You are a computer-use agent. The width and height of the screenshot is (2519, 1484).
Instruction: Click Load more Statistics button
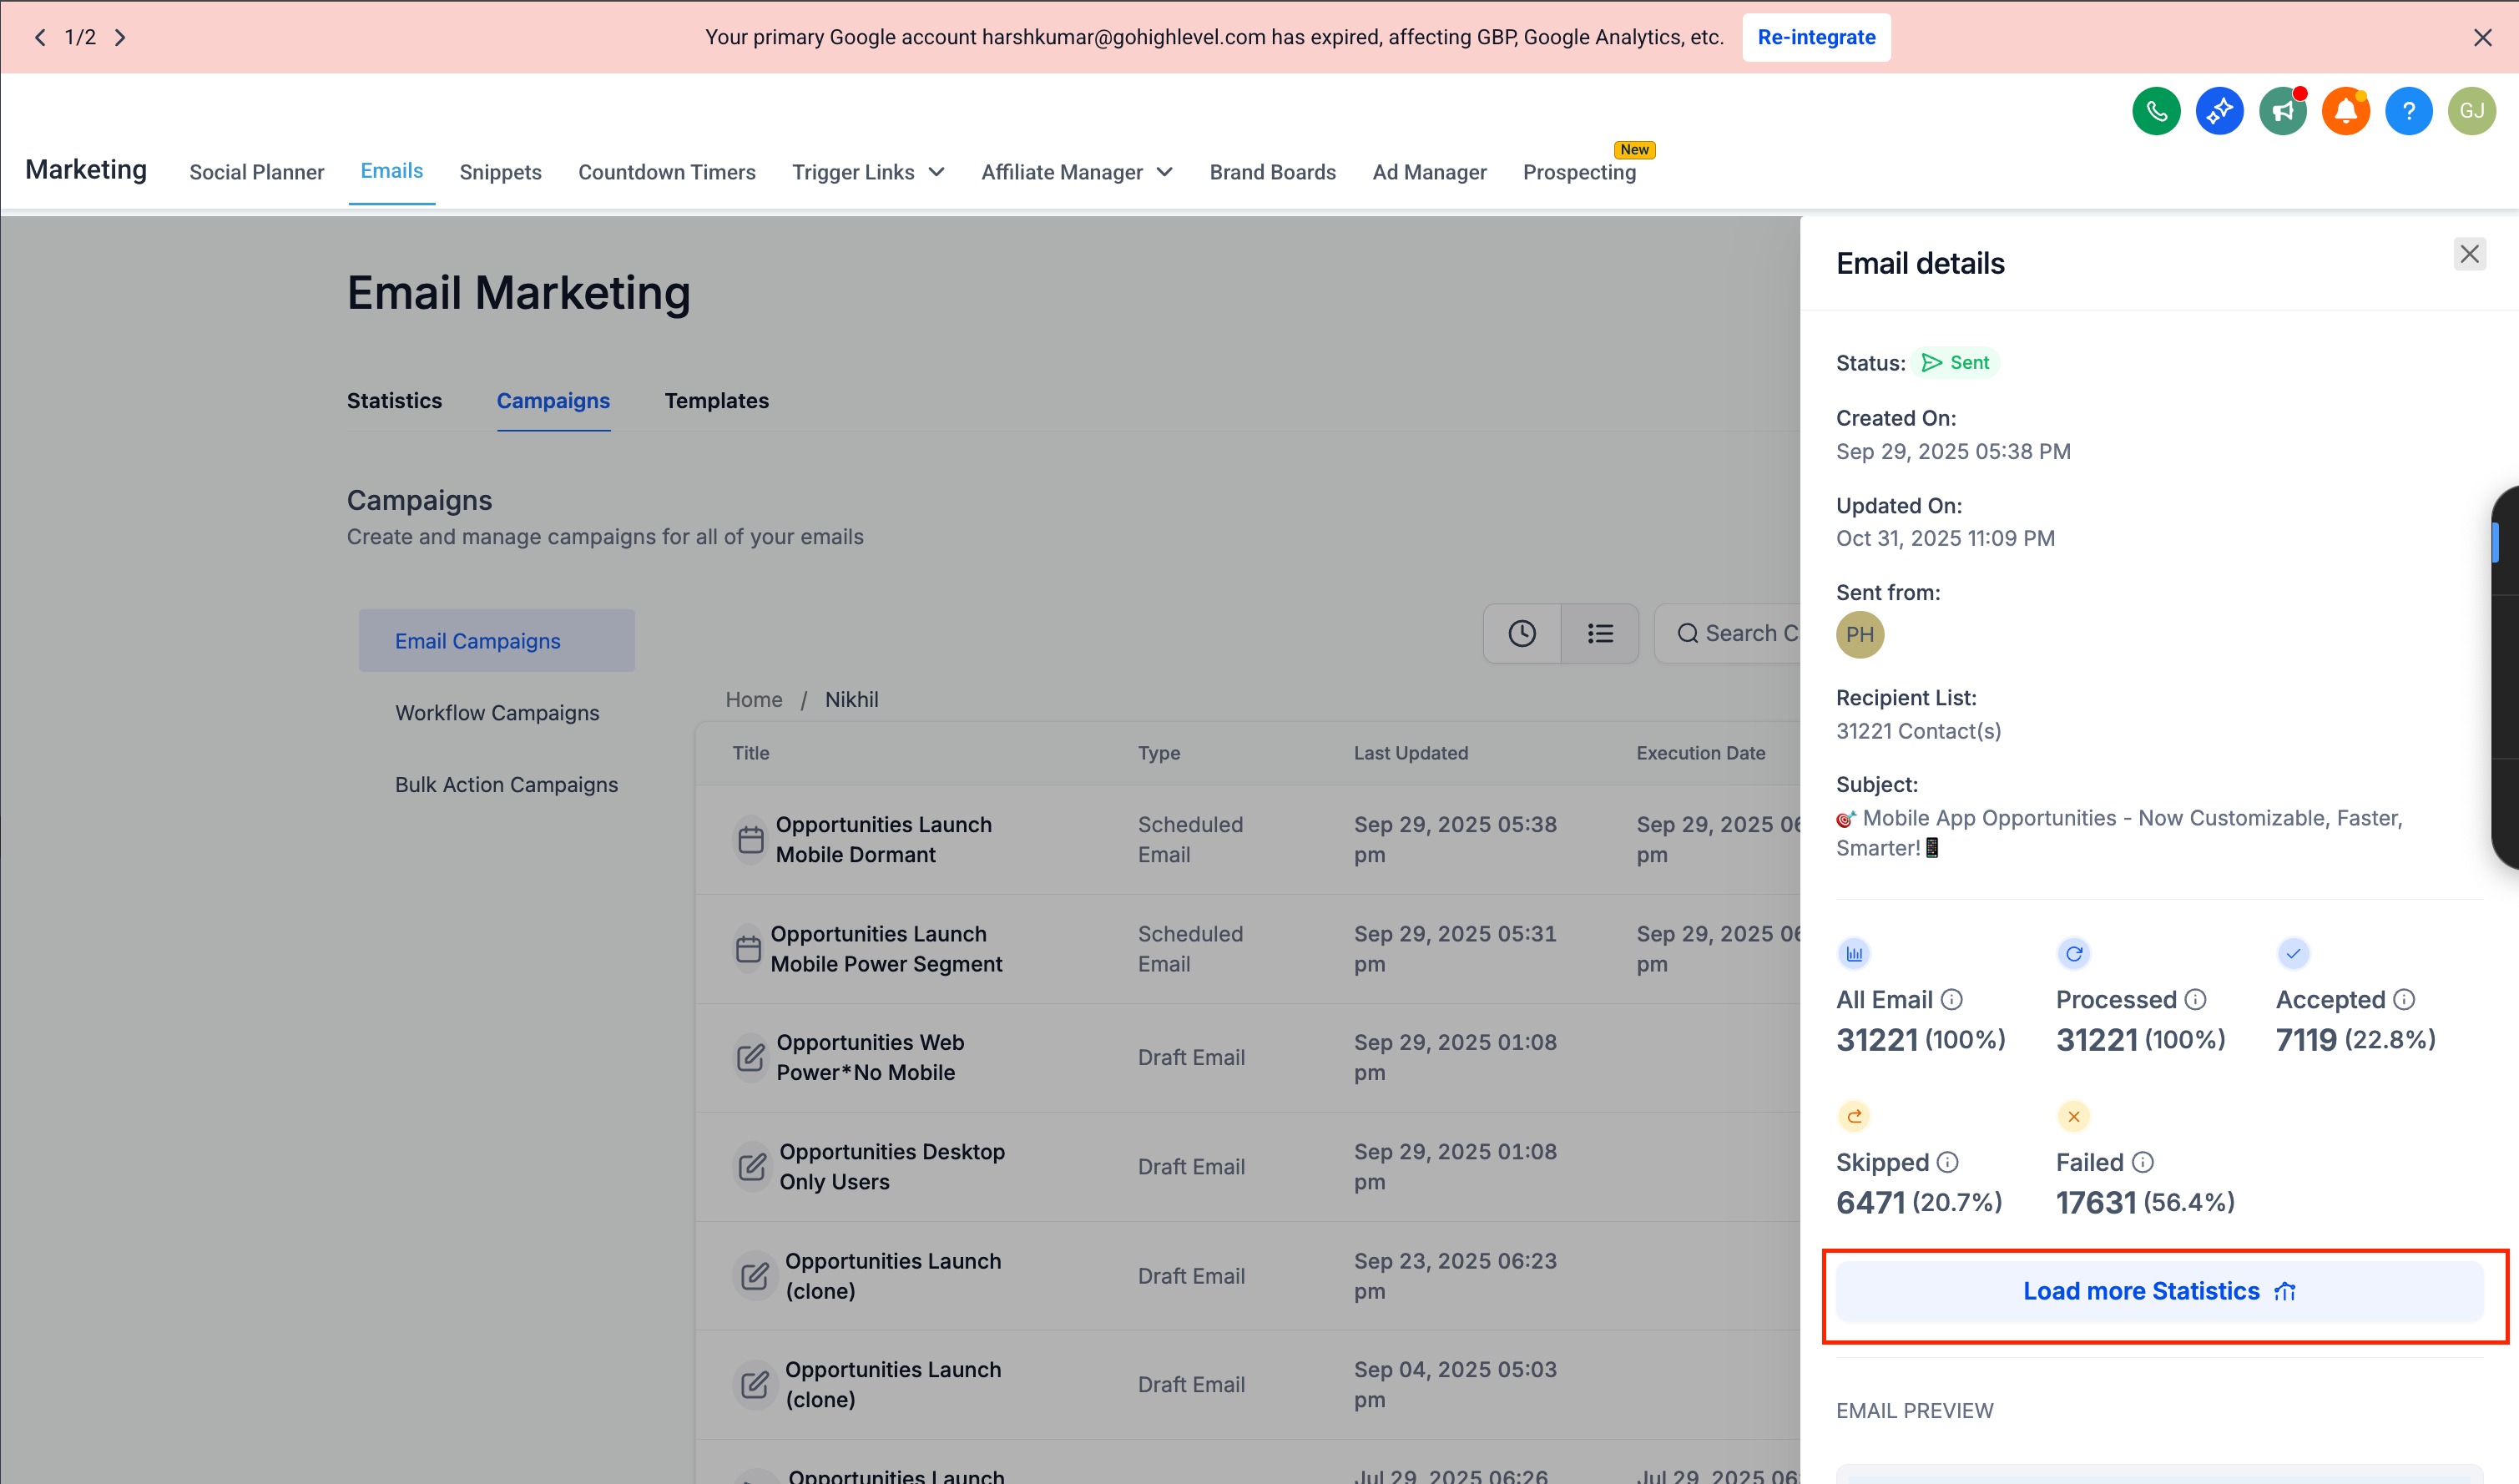(x=2159, y=1291)
